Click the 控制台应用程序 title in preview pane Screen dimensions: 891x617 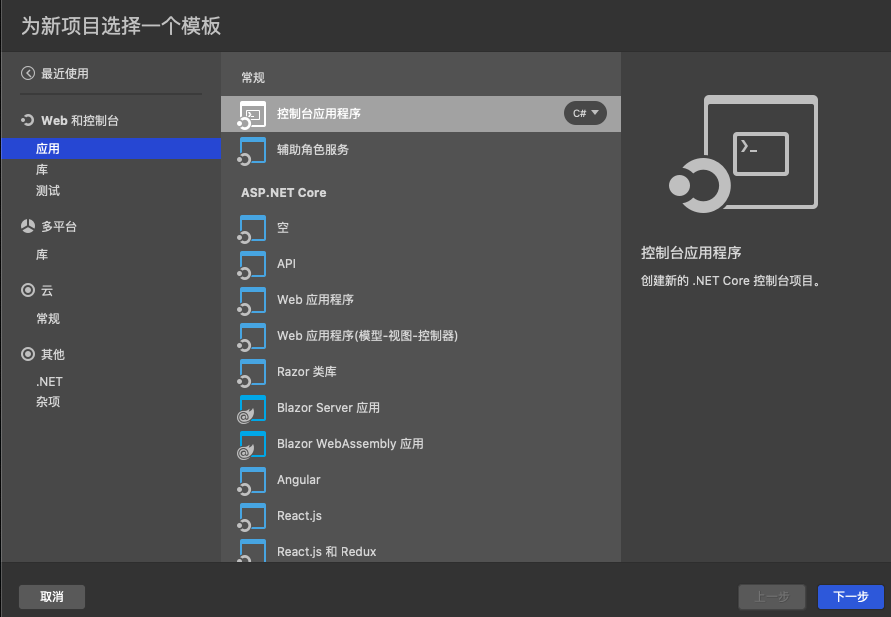[x=691, y=253]
